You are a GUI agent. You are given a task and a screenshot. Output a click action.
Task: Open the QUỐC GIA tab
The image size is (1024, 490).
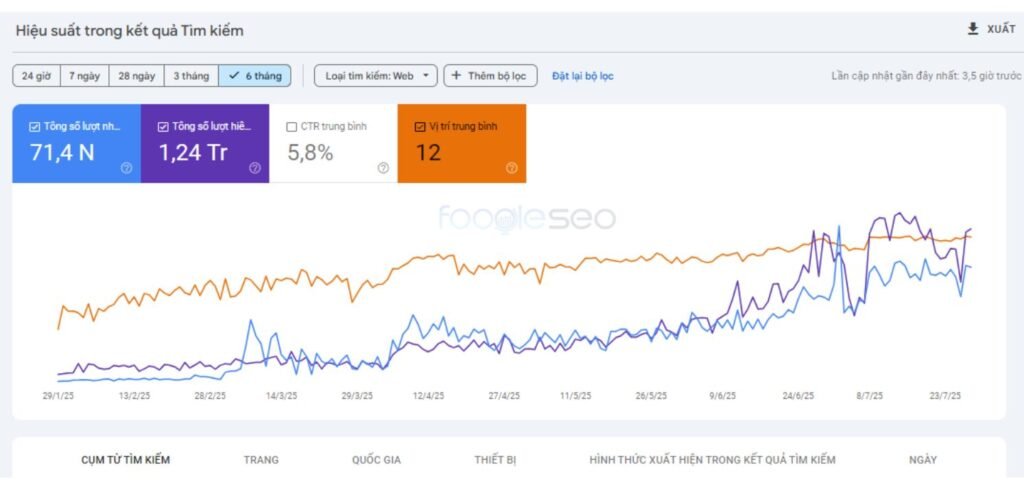pos(376,460)
